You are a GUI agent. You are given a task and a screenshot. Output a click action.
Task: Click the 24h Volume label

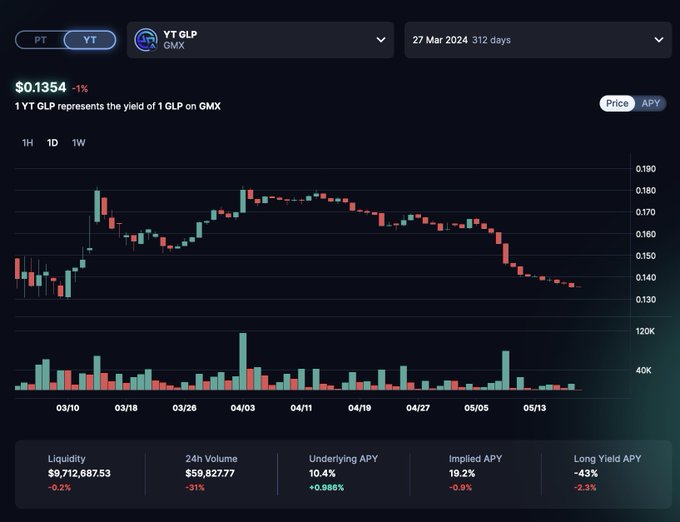click(x=212, y=459)
